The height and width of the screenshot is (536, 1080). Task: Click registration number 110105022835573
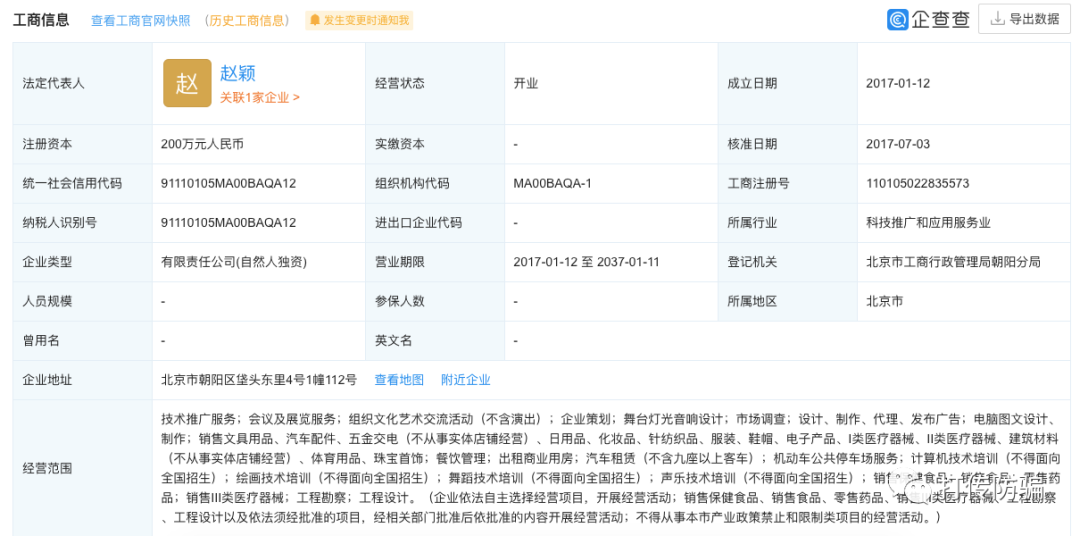click(917, 184)
